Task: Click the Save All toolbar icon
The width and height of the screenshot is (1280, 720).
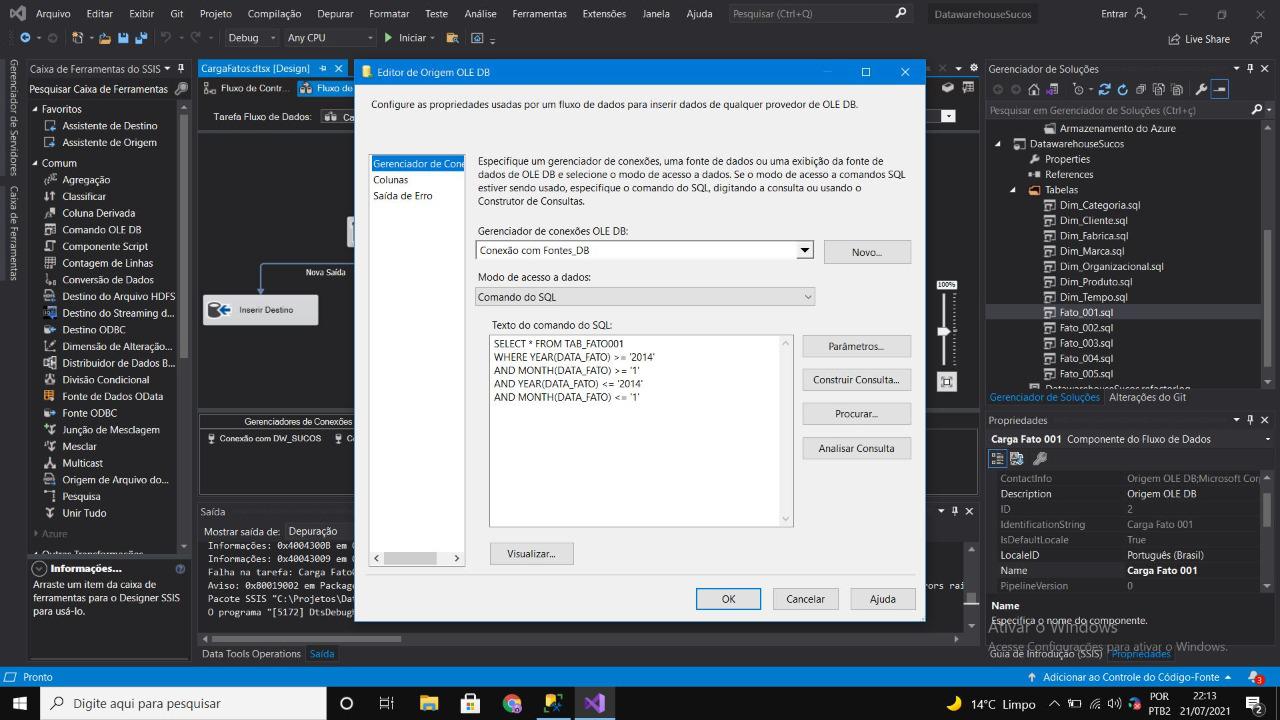Action: [x=141, y=38]
